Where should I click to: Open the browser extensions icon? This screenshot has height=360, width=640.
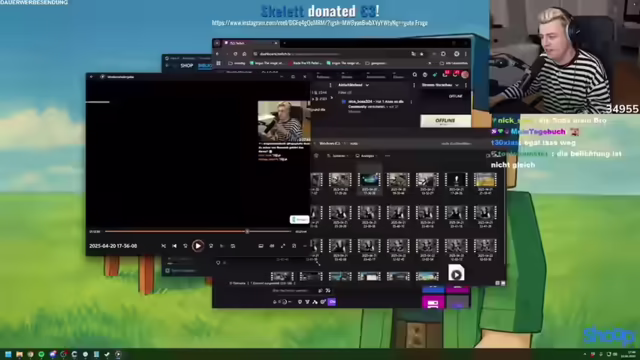443,54
